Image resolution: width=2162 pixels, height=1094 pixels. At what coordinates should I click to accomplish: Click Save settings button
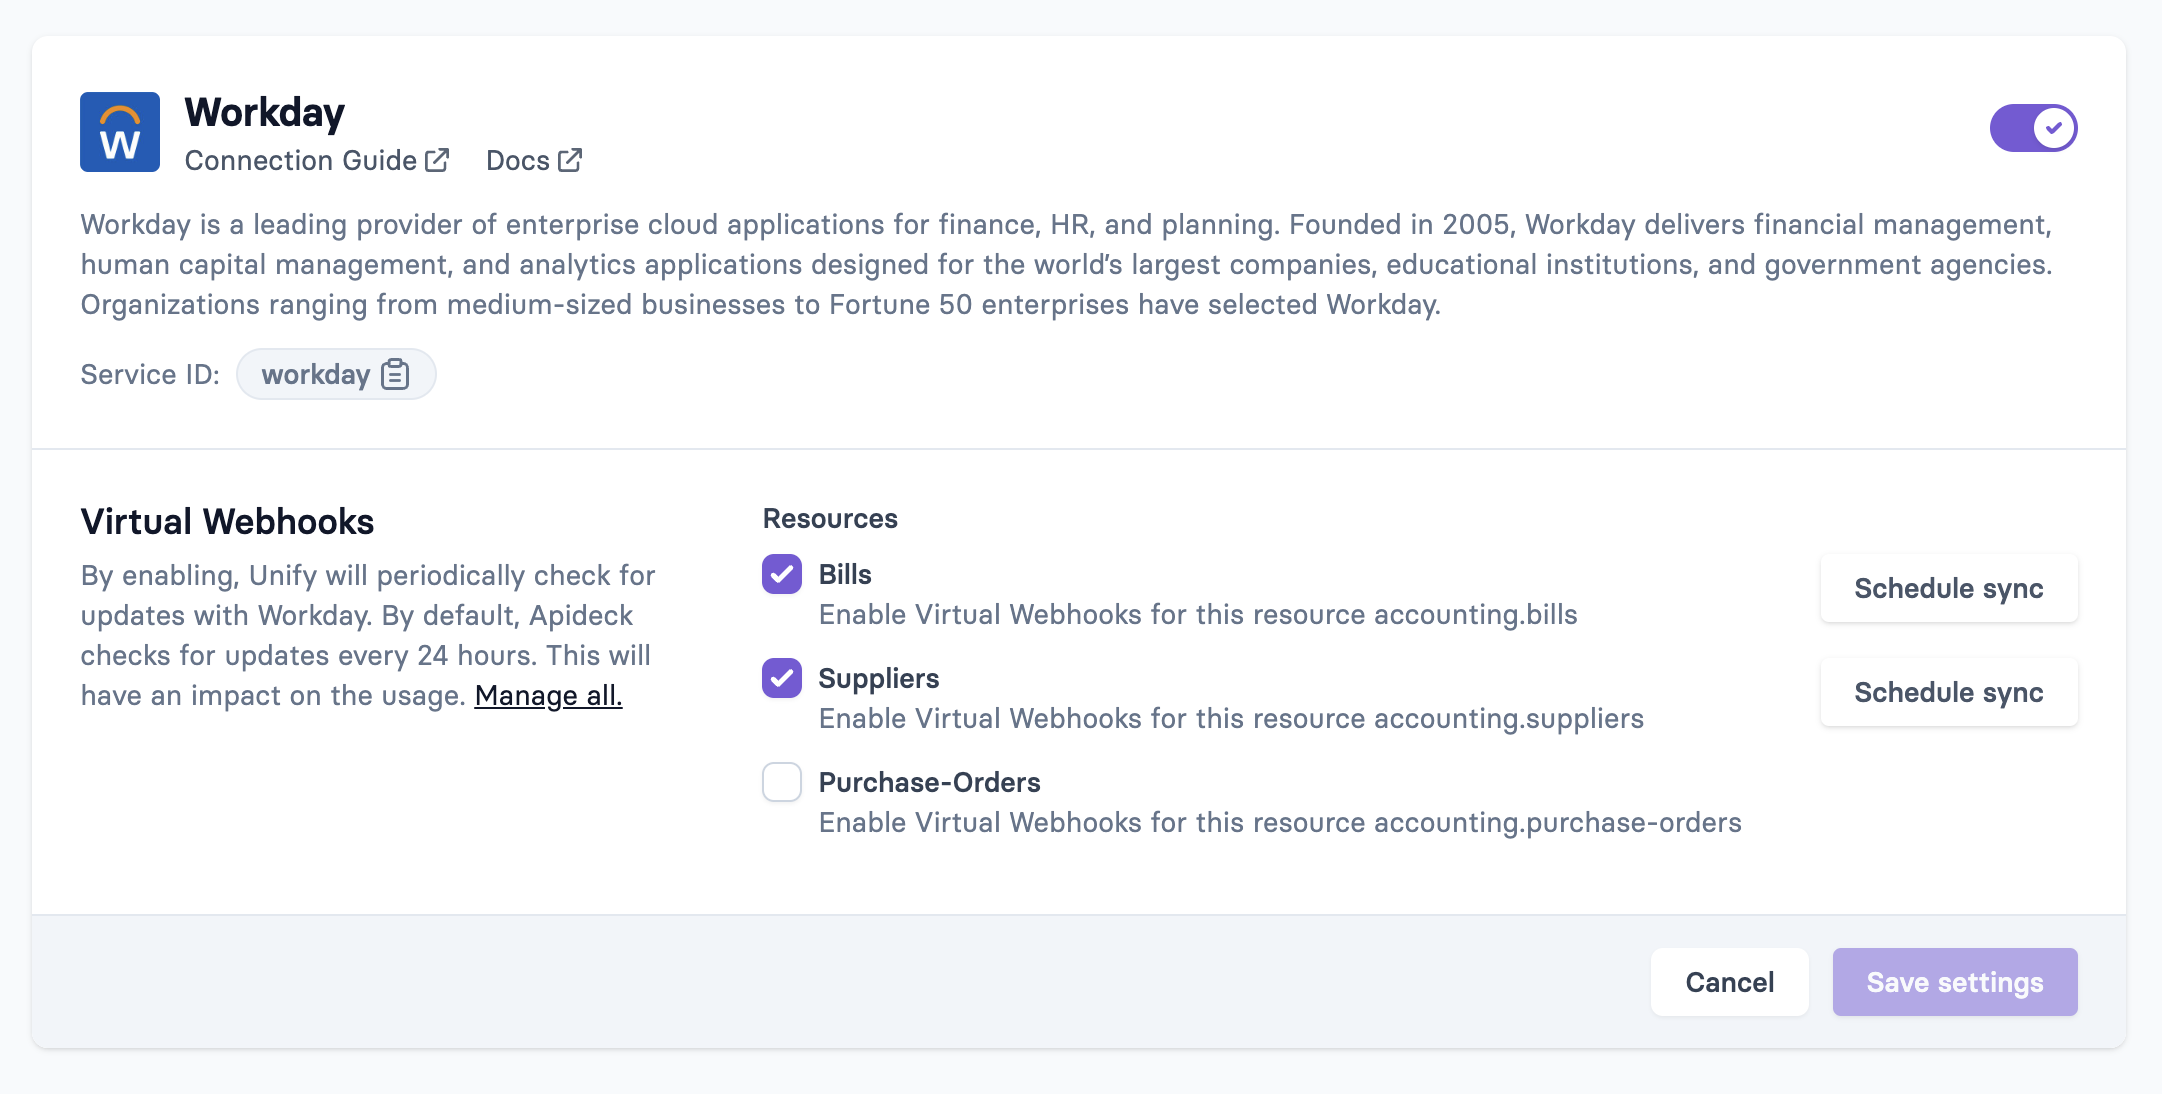[x=1955, y=982]
